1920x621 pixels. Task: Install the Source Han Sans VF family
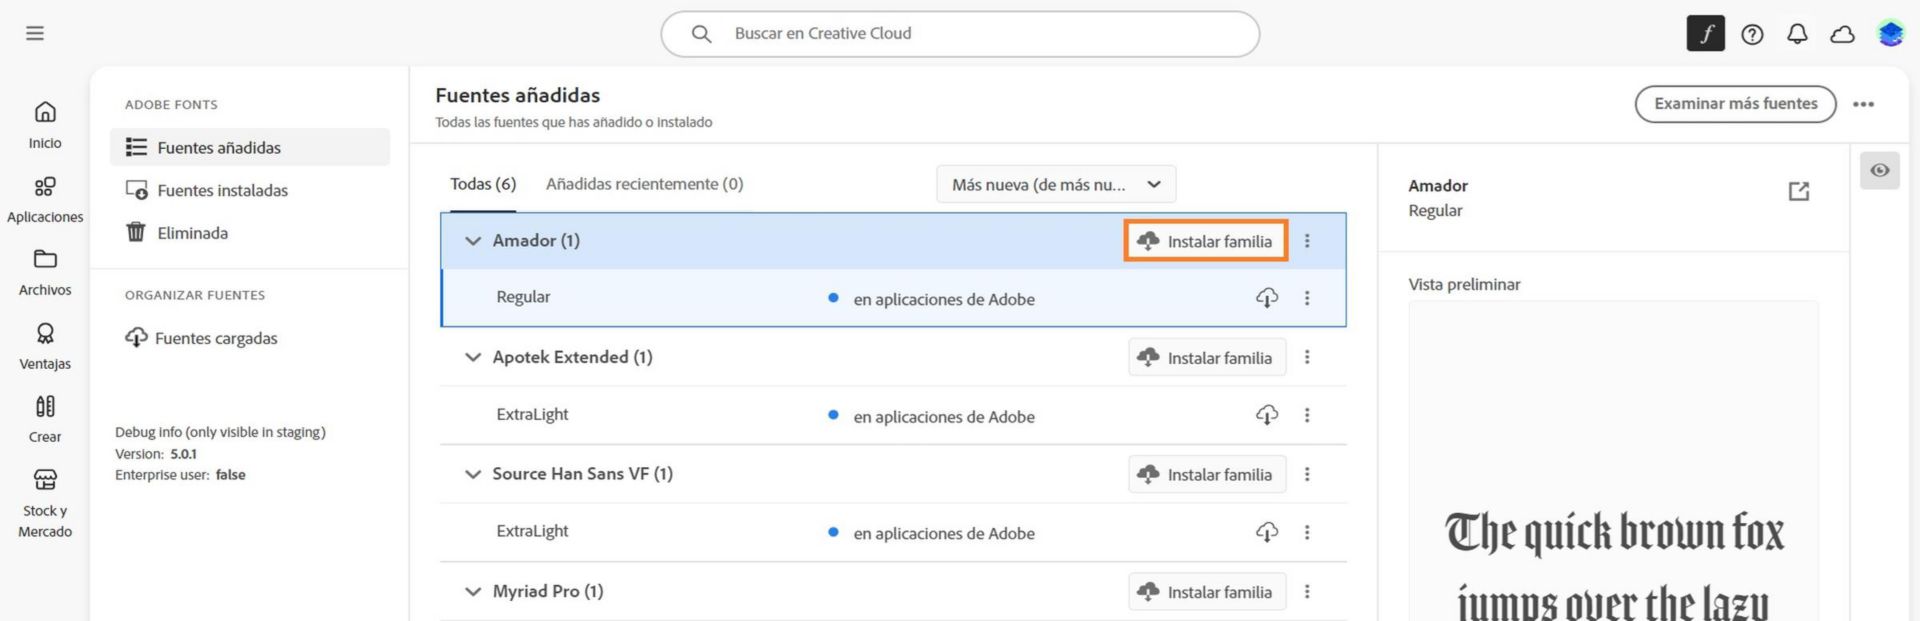point(1208,474)
